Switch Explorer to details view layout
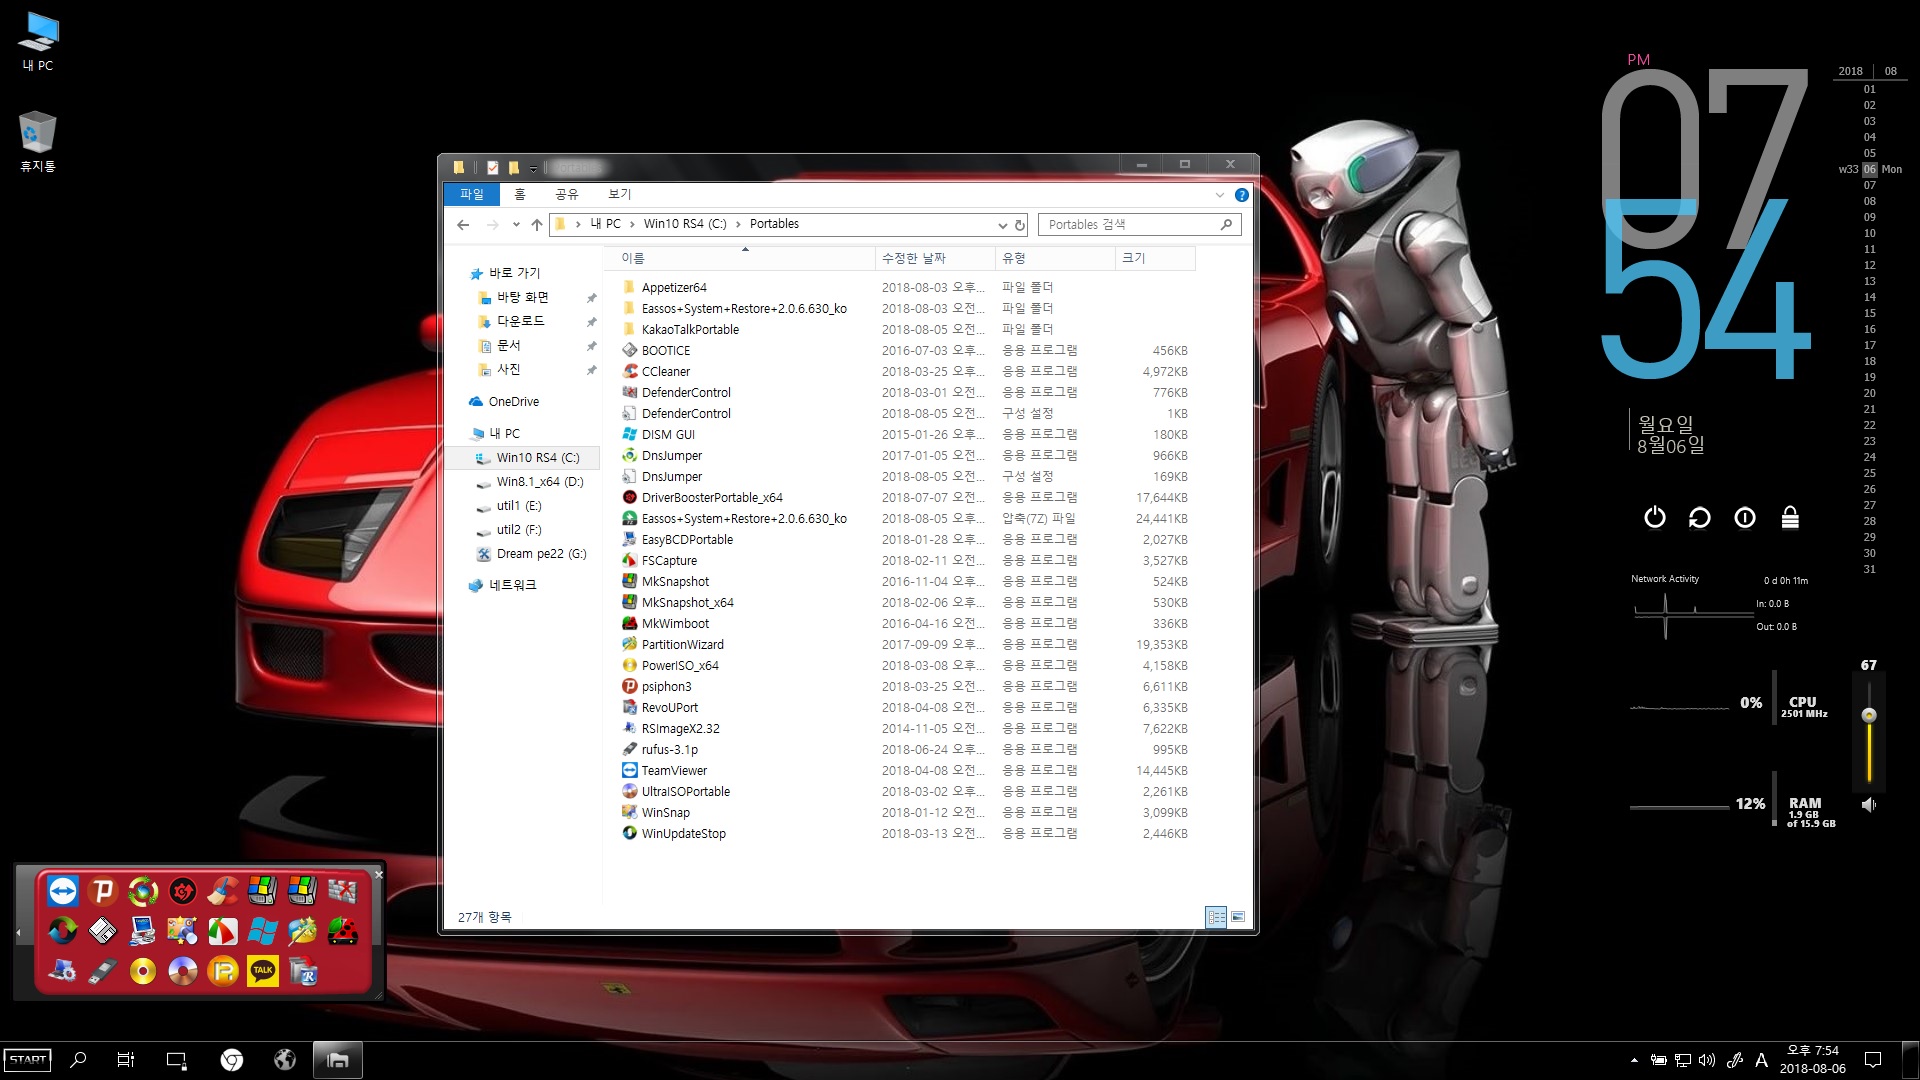Viewport: 1920px width, 1080px height. pos(1216,917)
